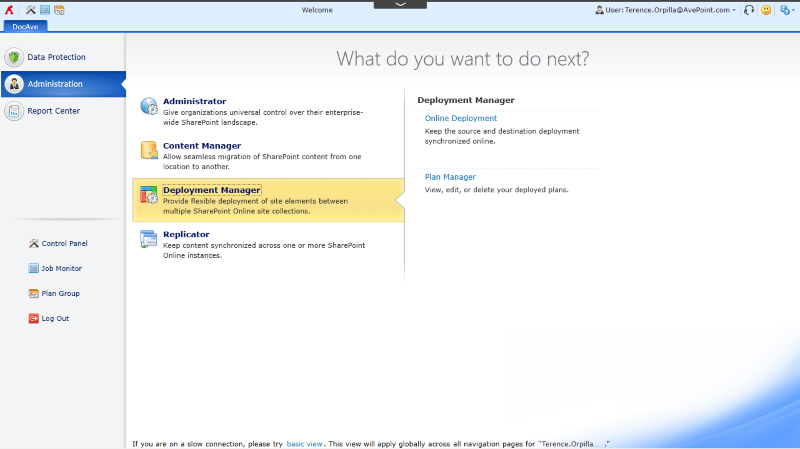This screenshot has height=449, width=800.
Task: Click the Administration person icon
Action: click(x=14, y=84)
